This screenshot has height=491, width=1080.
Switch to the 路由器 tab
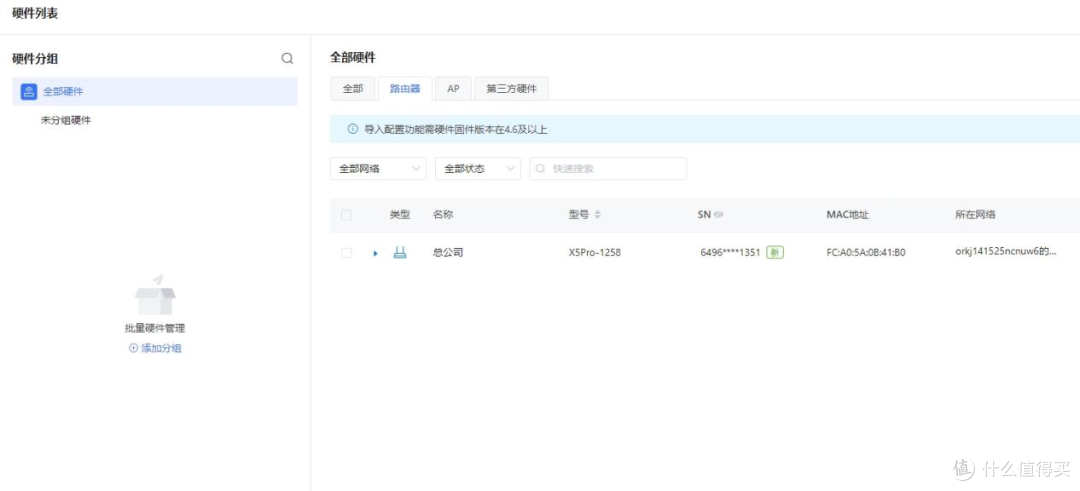pos(405,89)
